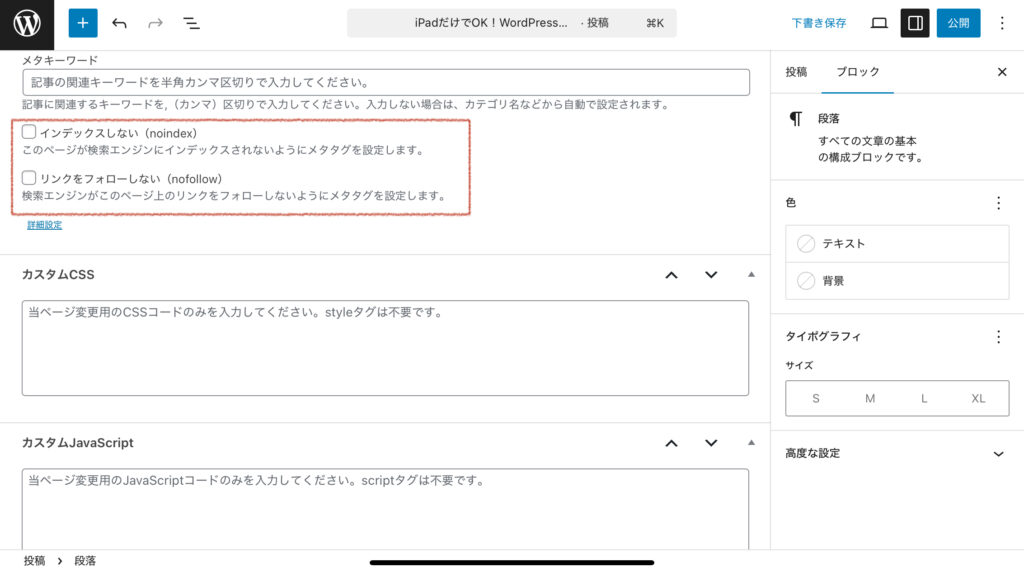Screen dimensions: 1024x572
Task: Focus the カスタムCSS text area
Action: click(385, 347)
